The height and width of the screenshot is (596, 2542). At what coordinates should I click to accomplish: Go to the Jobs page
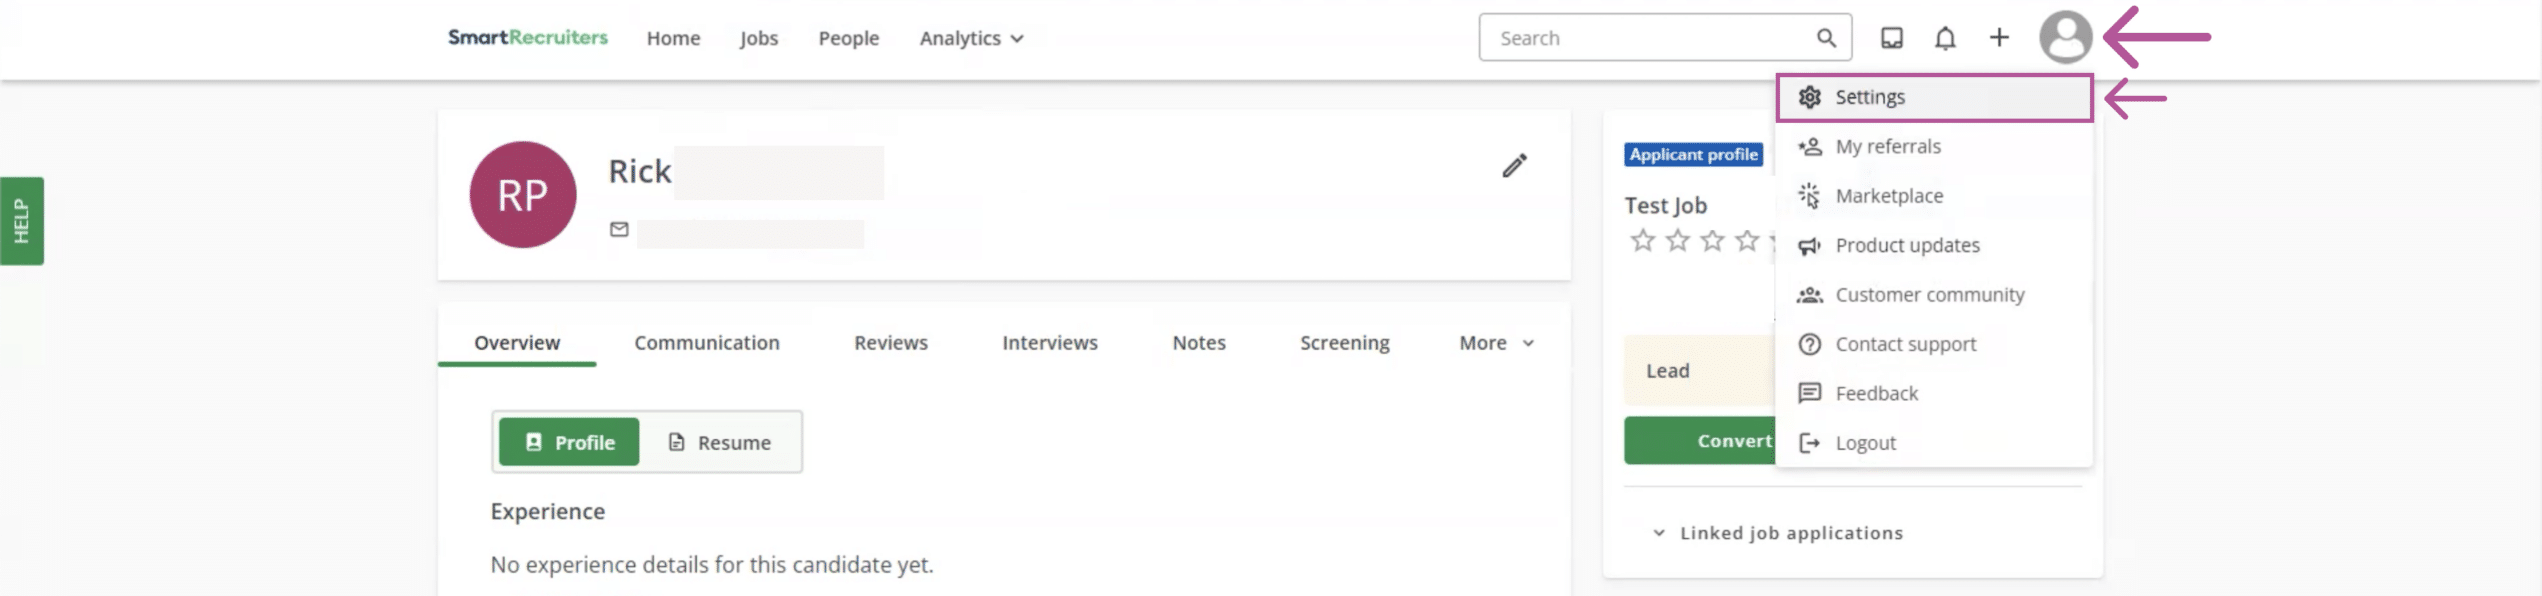click(758, 38)
